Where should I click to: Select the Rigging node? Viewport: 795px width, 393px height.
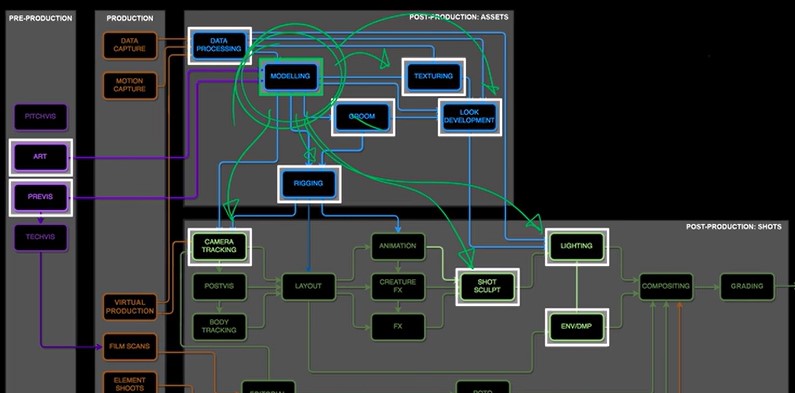[309, 184]
